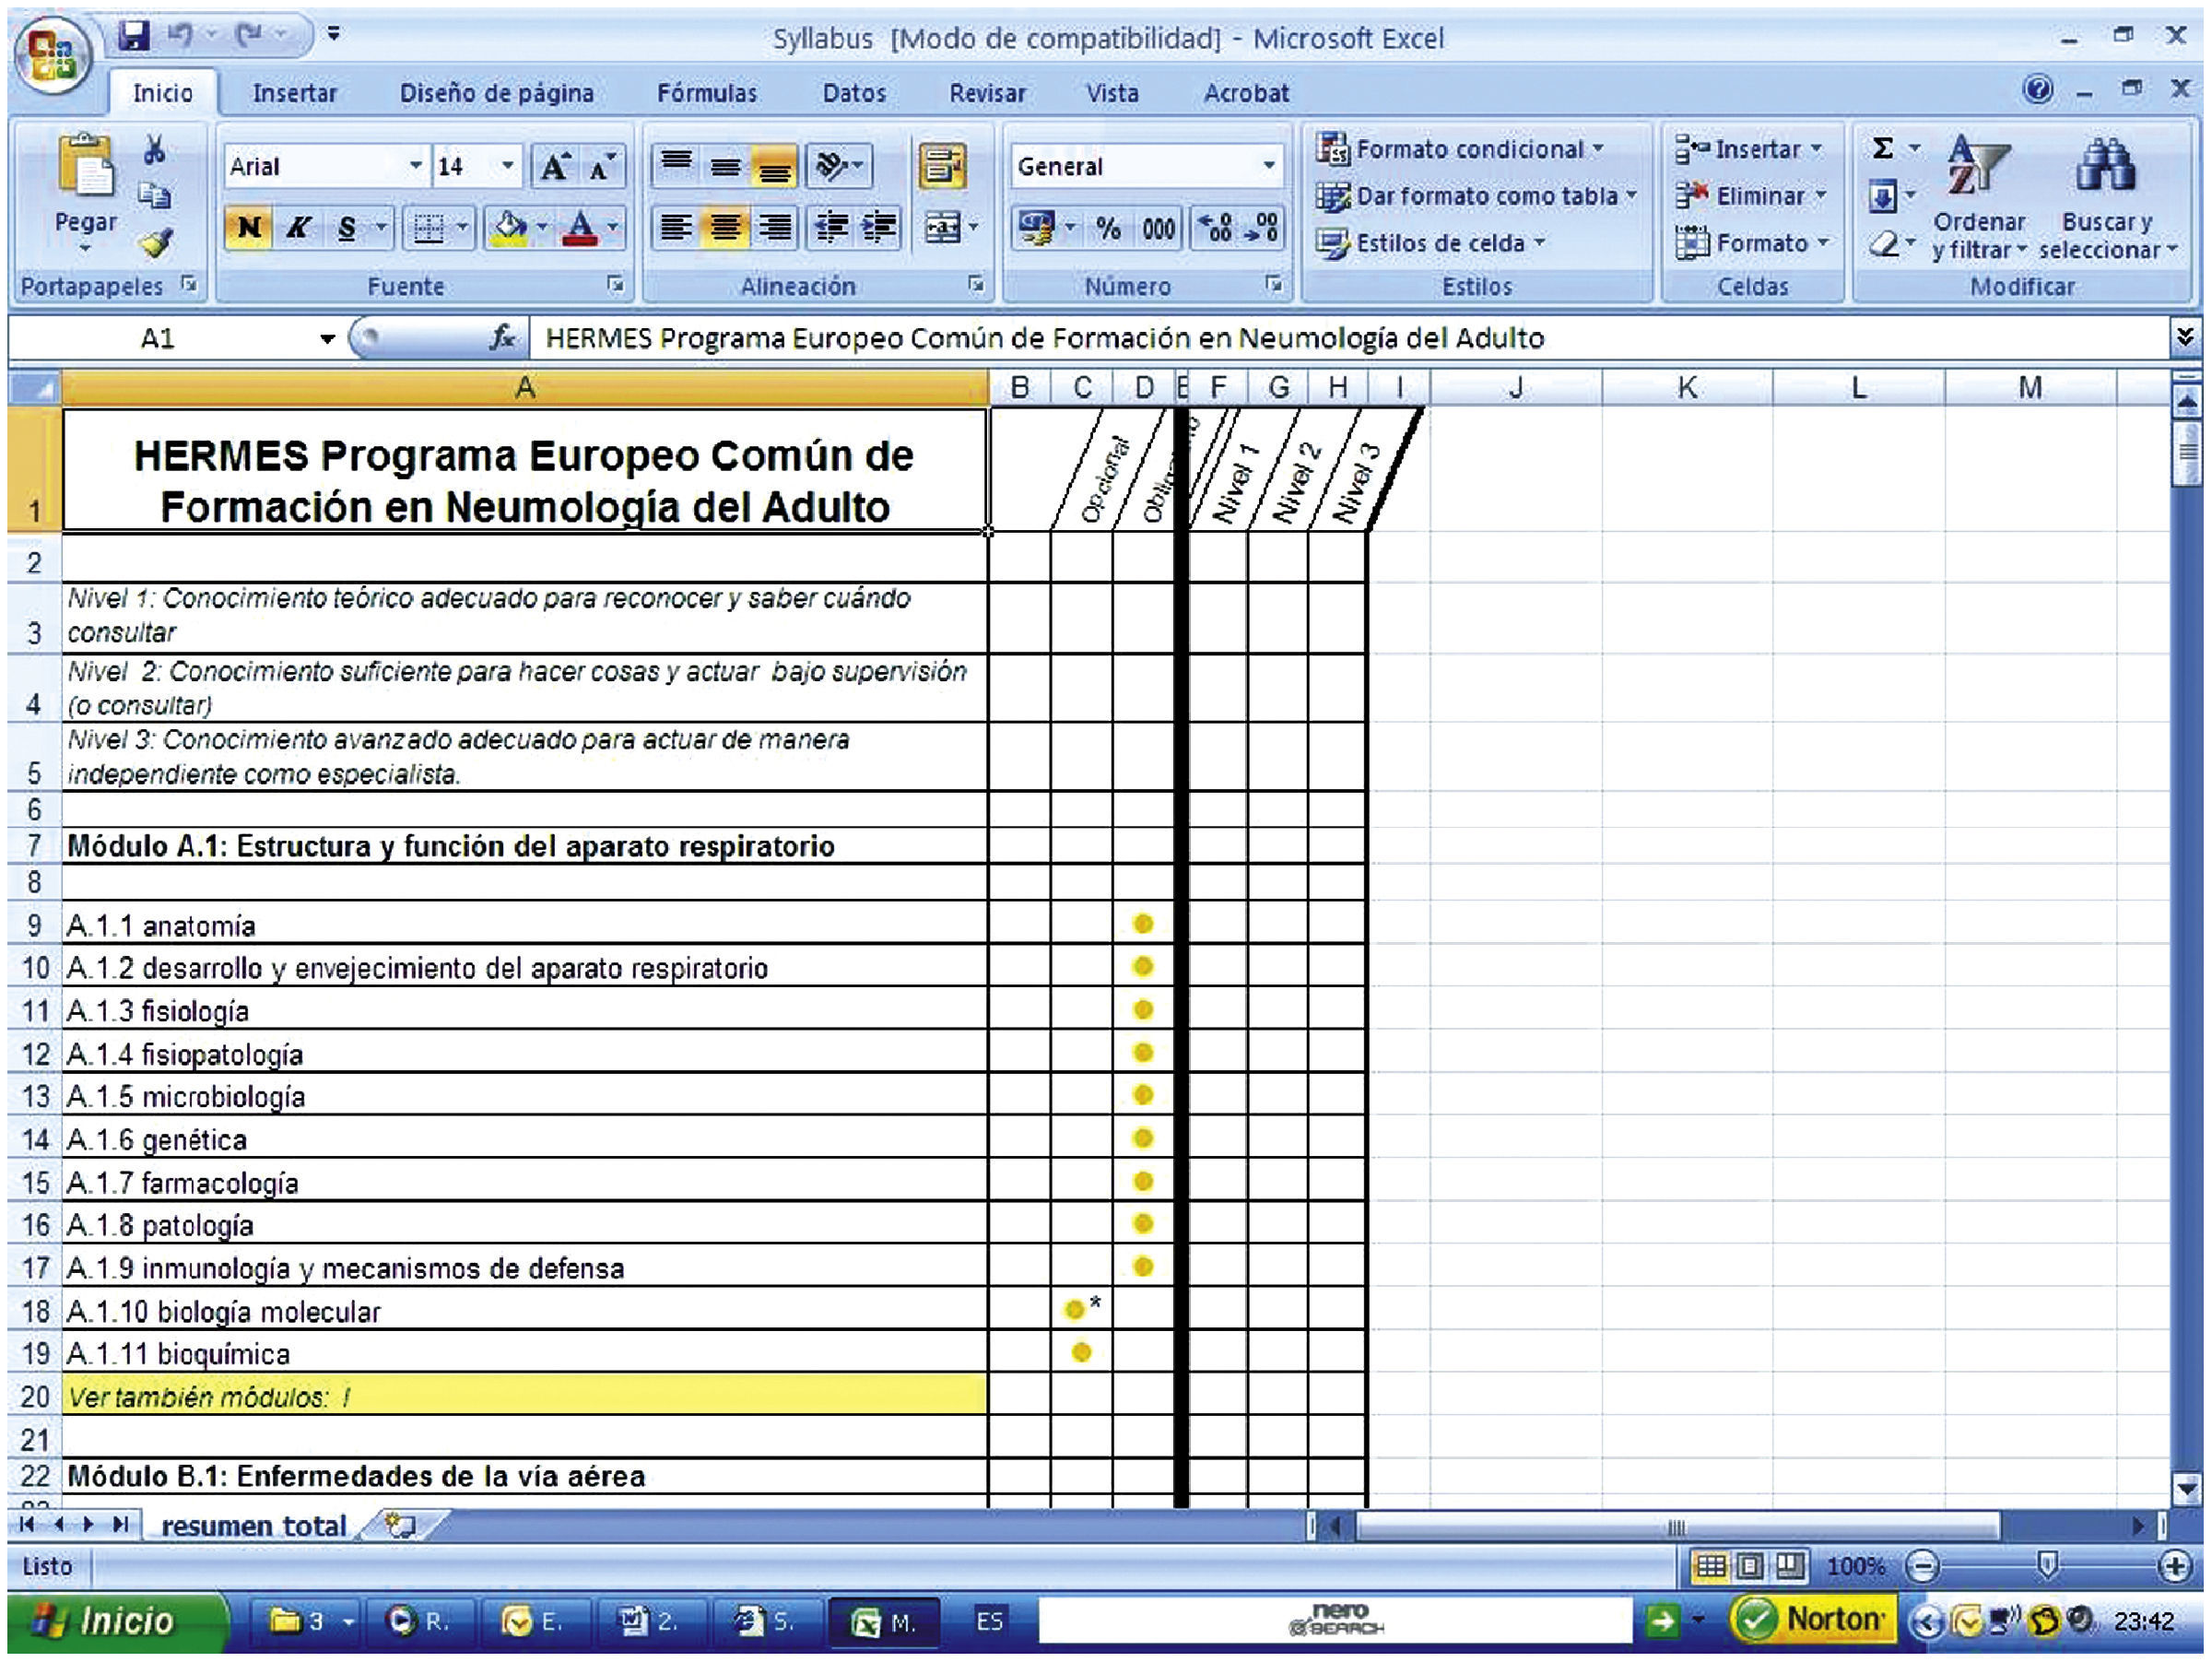Screen dimensions: 2212x1662
Task: Toggle center horizontal alignment button
Action: coord(725,229)
